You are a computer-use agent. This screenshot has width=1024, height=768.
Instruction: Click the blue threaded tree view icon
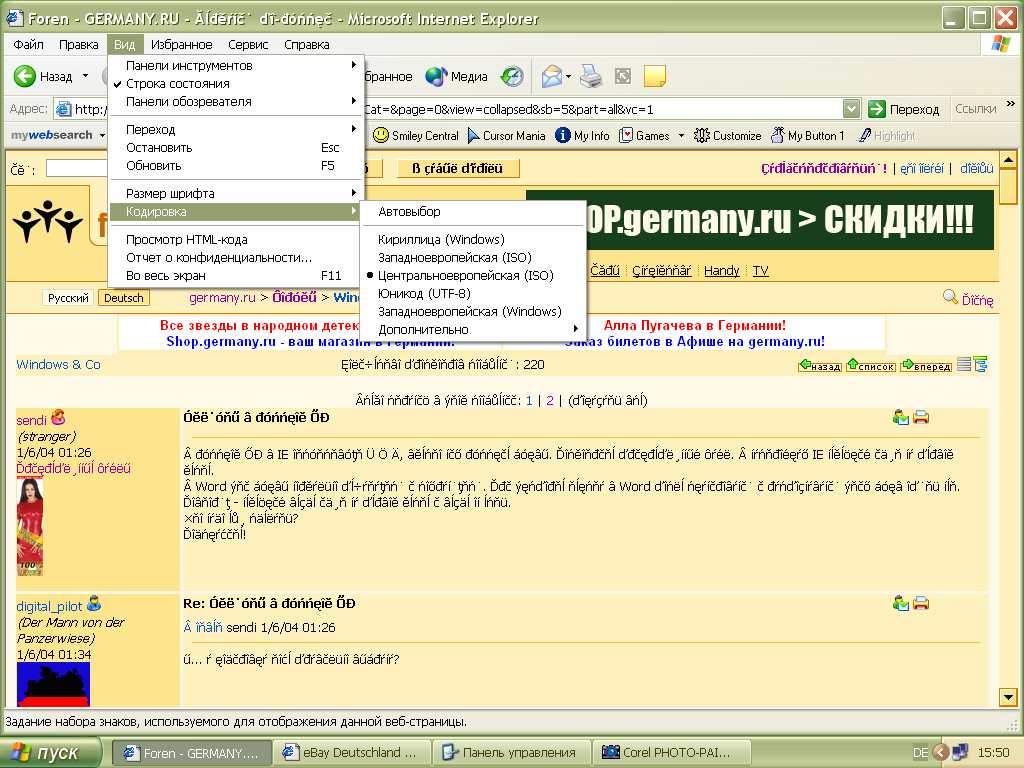point(980,364)
